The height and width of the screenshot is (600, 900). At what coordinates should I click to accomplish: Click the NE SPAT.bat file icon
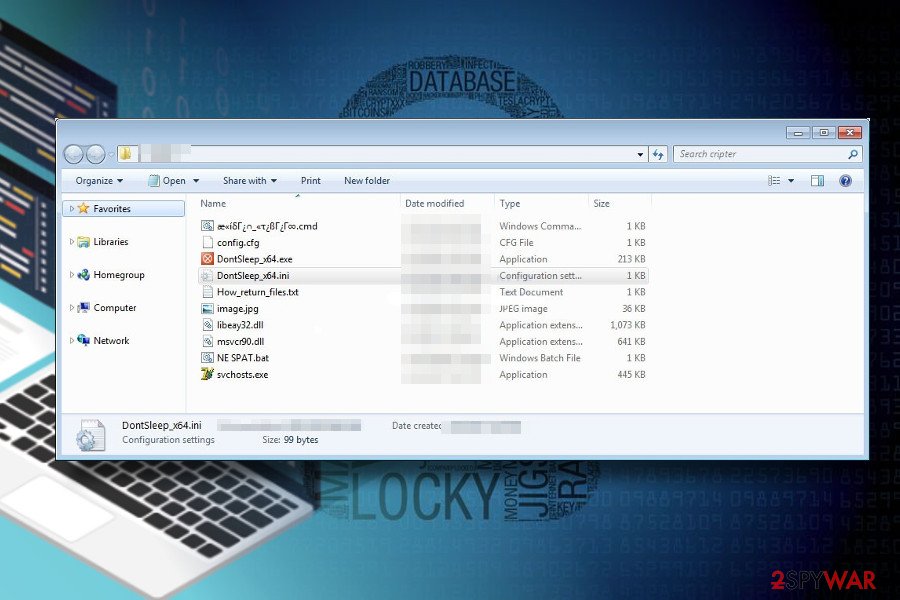(x=207, y=358)
